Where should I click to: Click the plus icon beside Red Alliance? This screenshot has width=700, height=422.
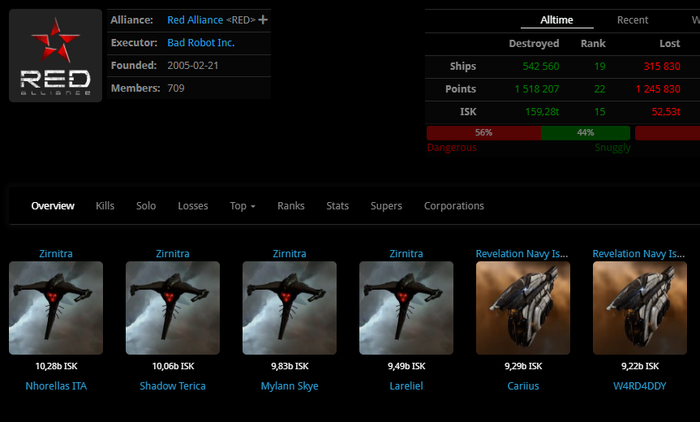(263, 20)
